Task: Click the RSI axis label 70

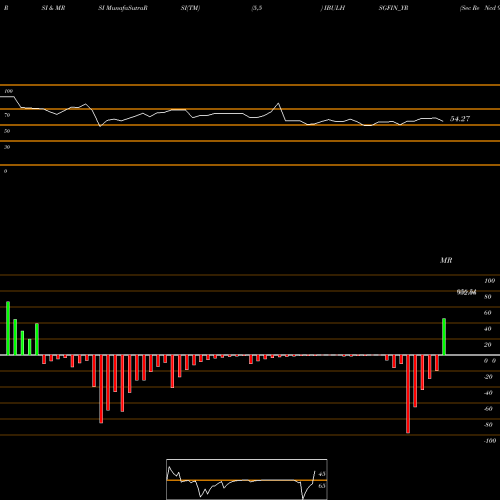Action: [x=7, y=115]
